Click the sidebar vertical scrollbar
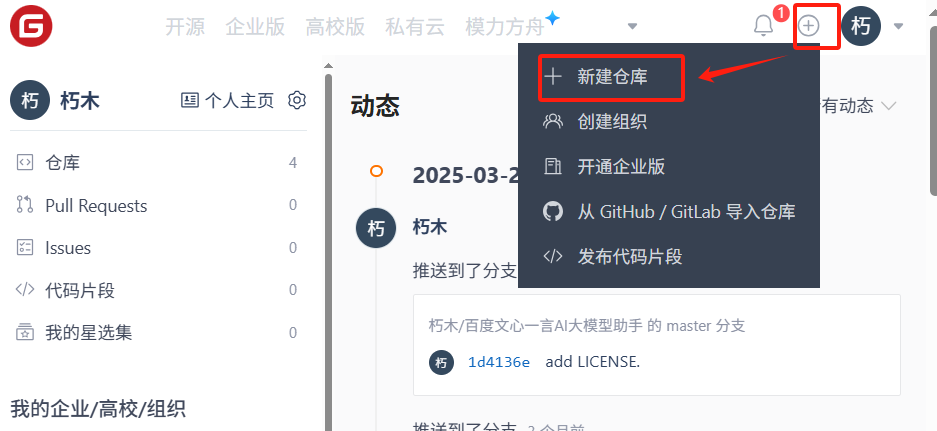This screenshot has height=431, width=937. point(328,251)
